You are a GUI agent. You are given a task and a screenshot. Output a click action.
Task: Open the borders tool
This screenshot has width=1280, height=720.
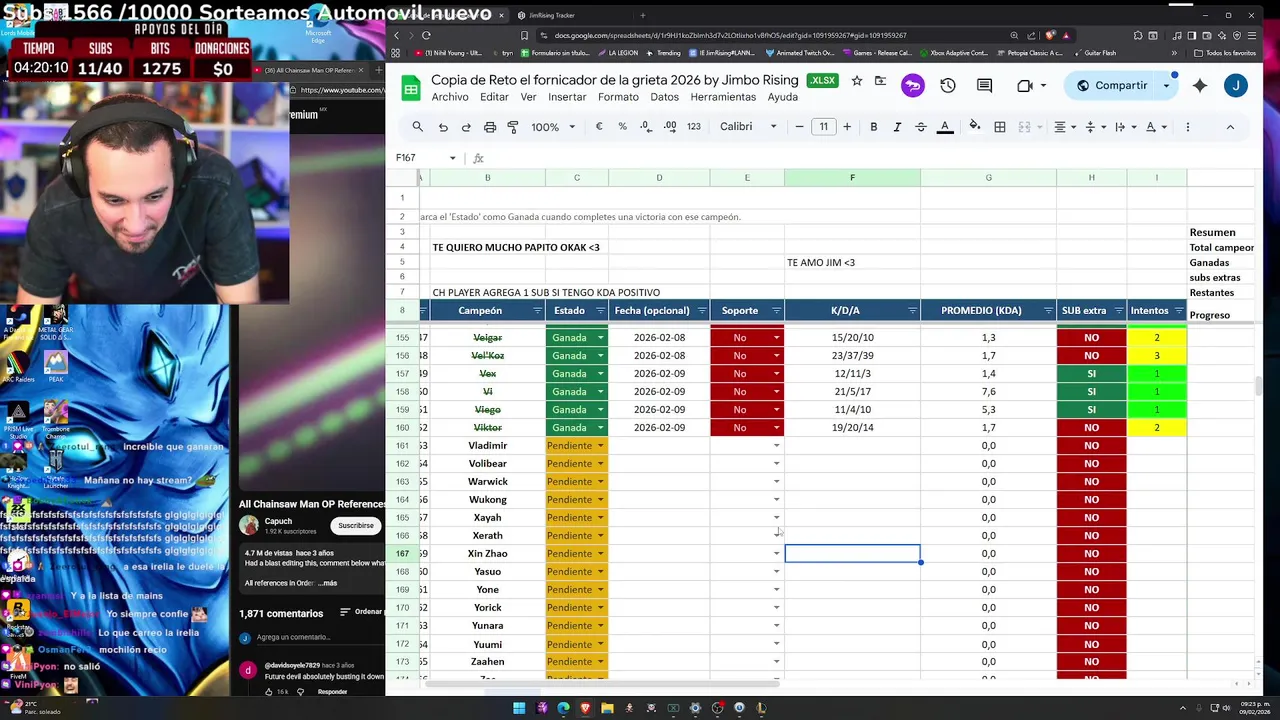pos(1000,127)
